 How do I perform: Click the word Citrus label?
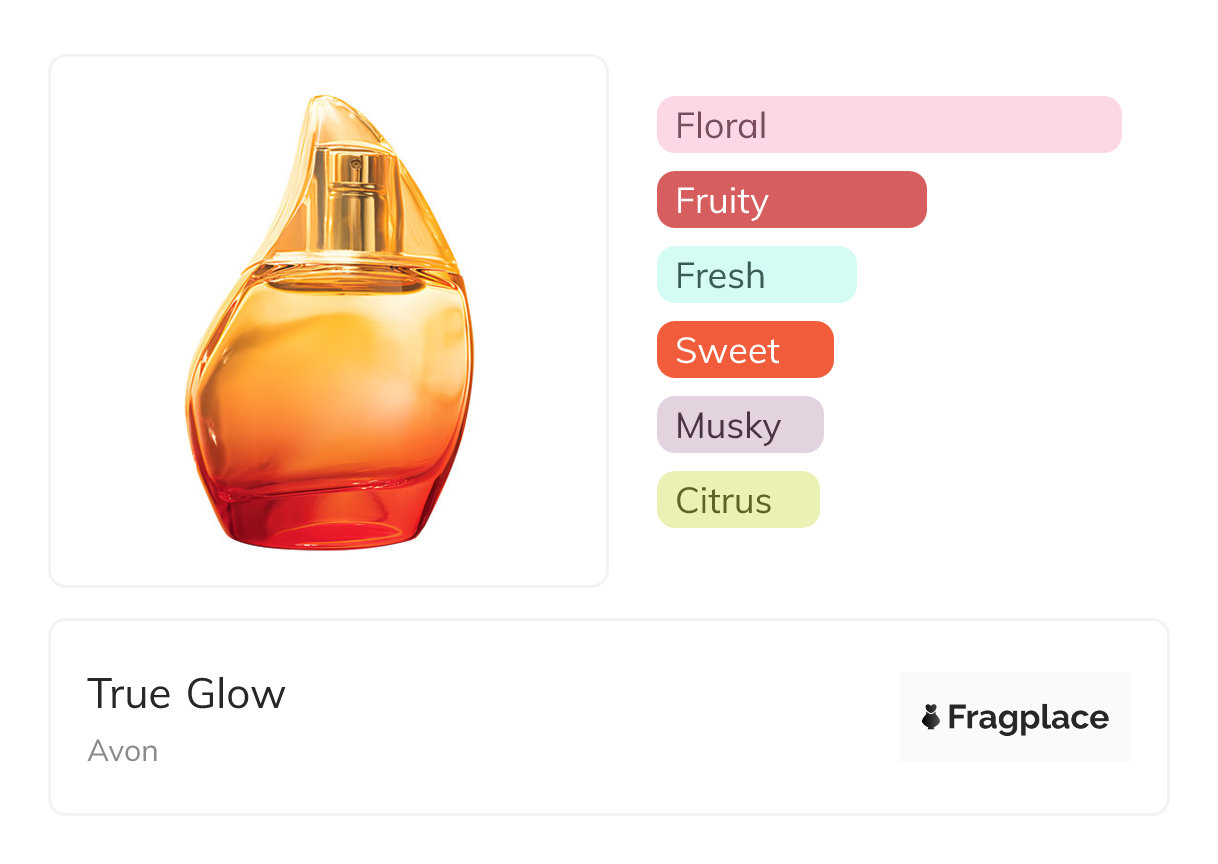(x=724, y=501)
